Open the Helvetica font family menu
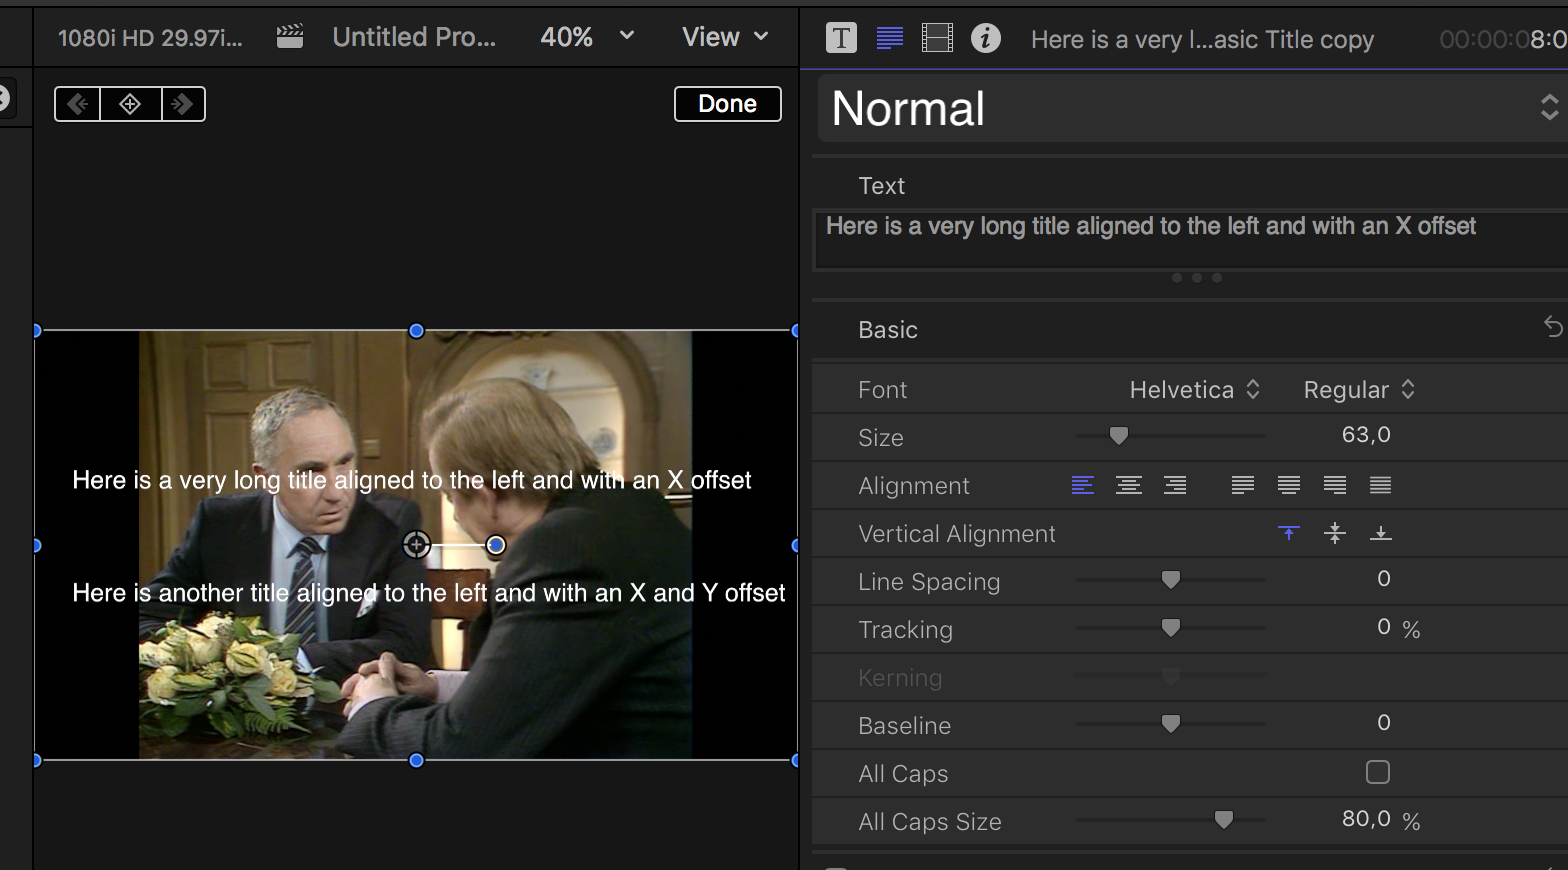 pos(1195,390)
